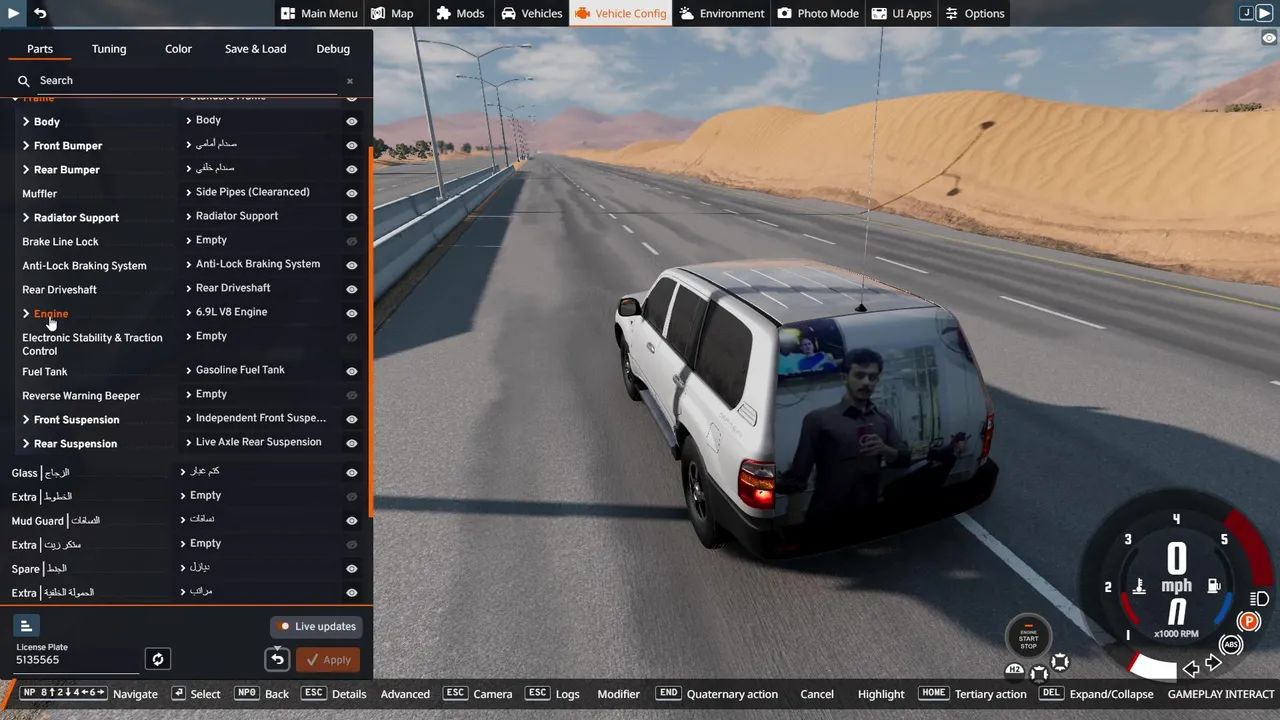This screenshot has width=1280, height=720.
Task: Hide the UI with the top-right eye icon
Action: (1269, 38)
